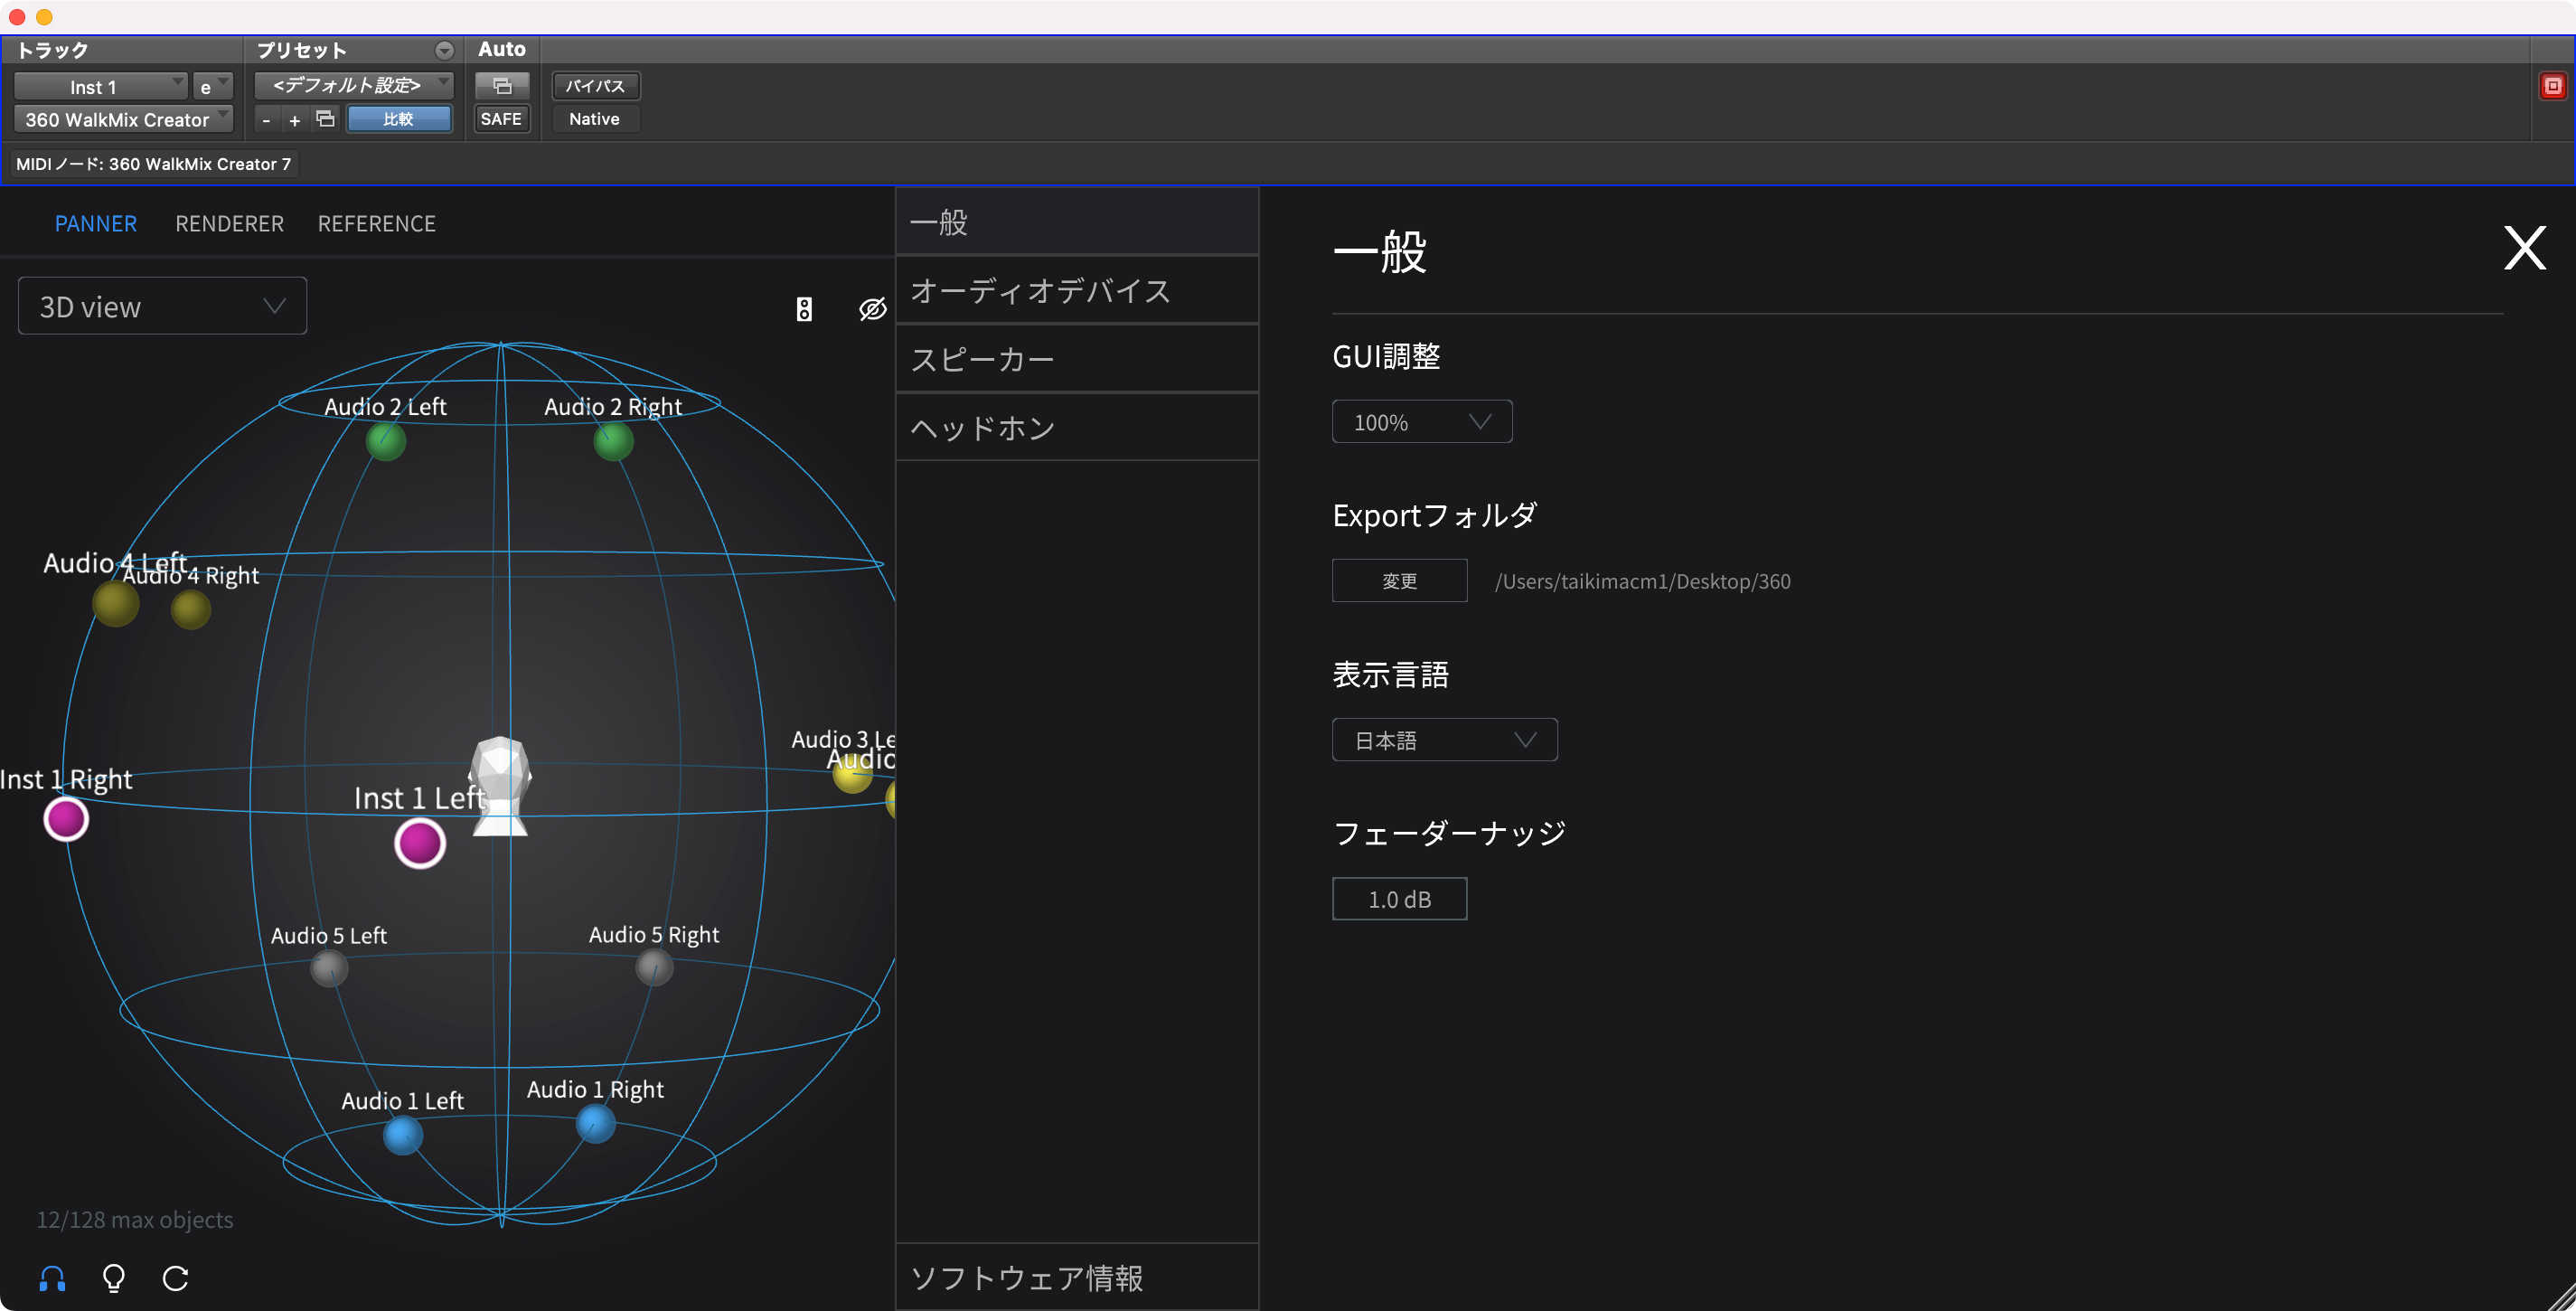Toggle the バイパス bypass button
The height and width of the screenshot is (1311, 2576).
(595, 86)
